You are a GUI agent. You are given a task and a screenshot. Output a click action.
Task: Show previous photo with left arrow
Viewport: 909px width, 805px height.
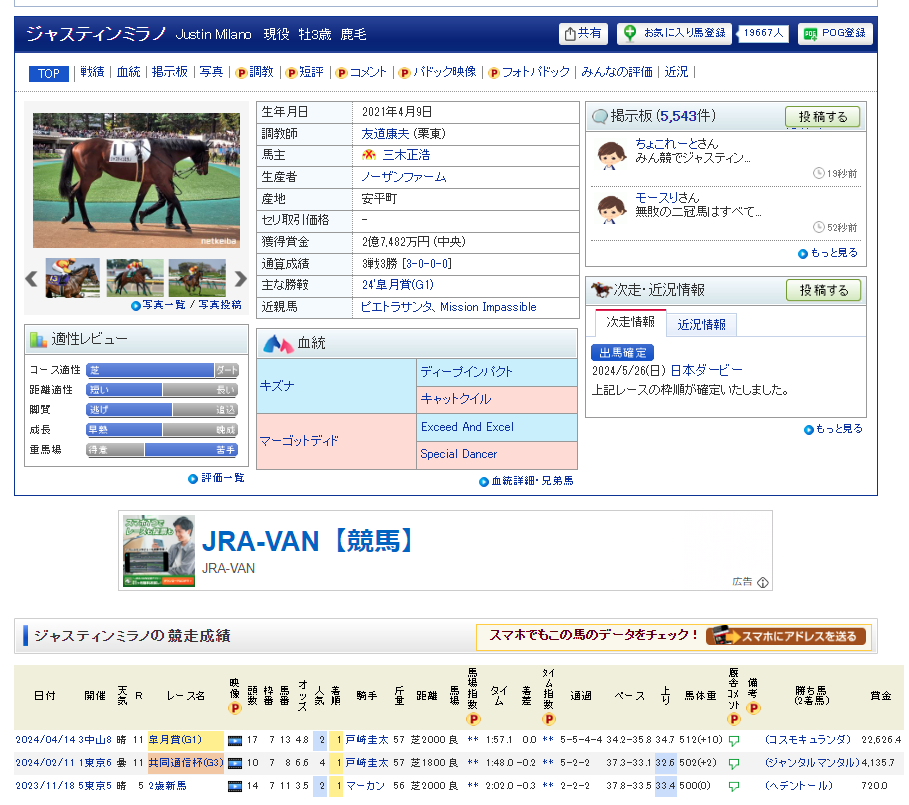pos(31,279)
